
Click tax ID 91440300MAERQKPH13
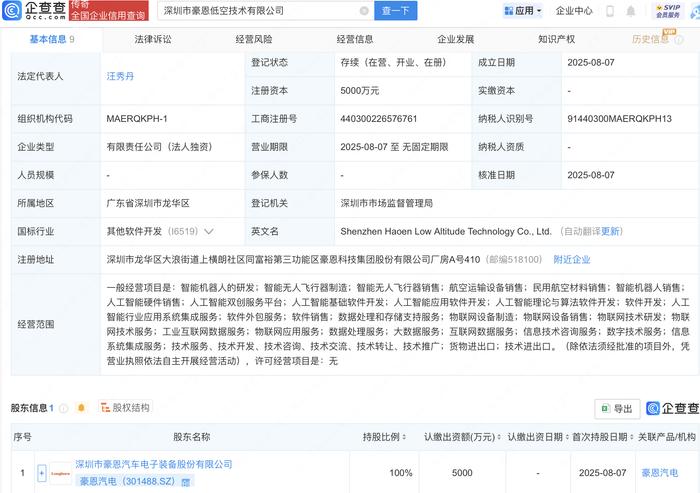619,119
